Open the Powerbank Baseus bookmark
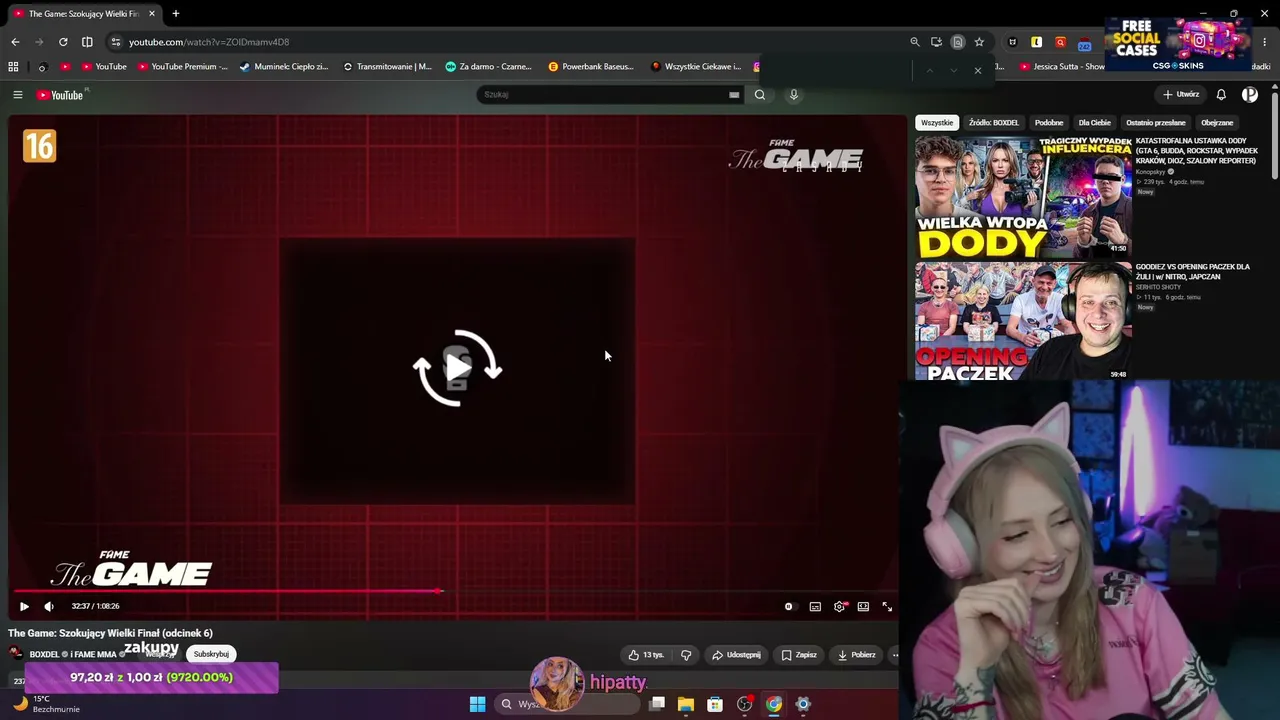The height and width of the screenshot is (720, 1280). [591, 67]
